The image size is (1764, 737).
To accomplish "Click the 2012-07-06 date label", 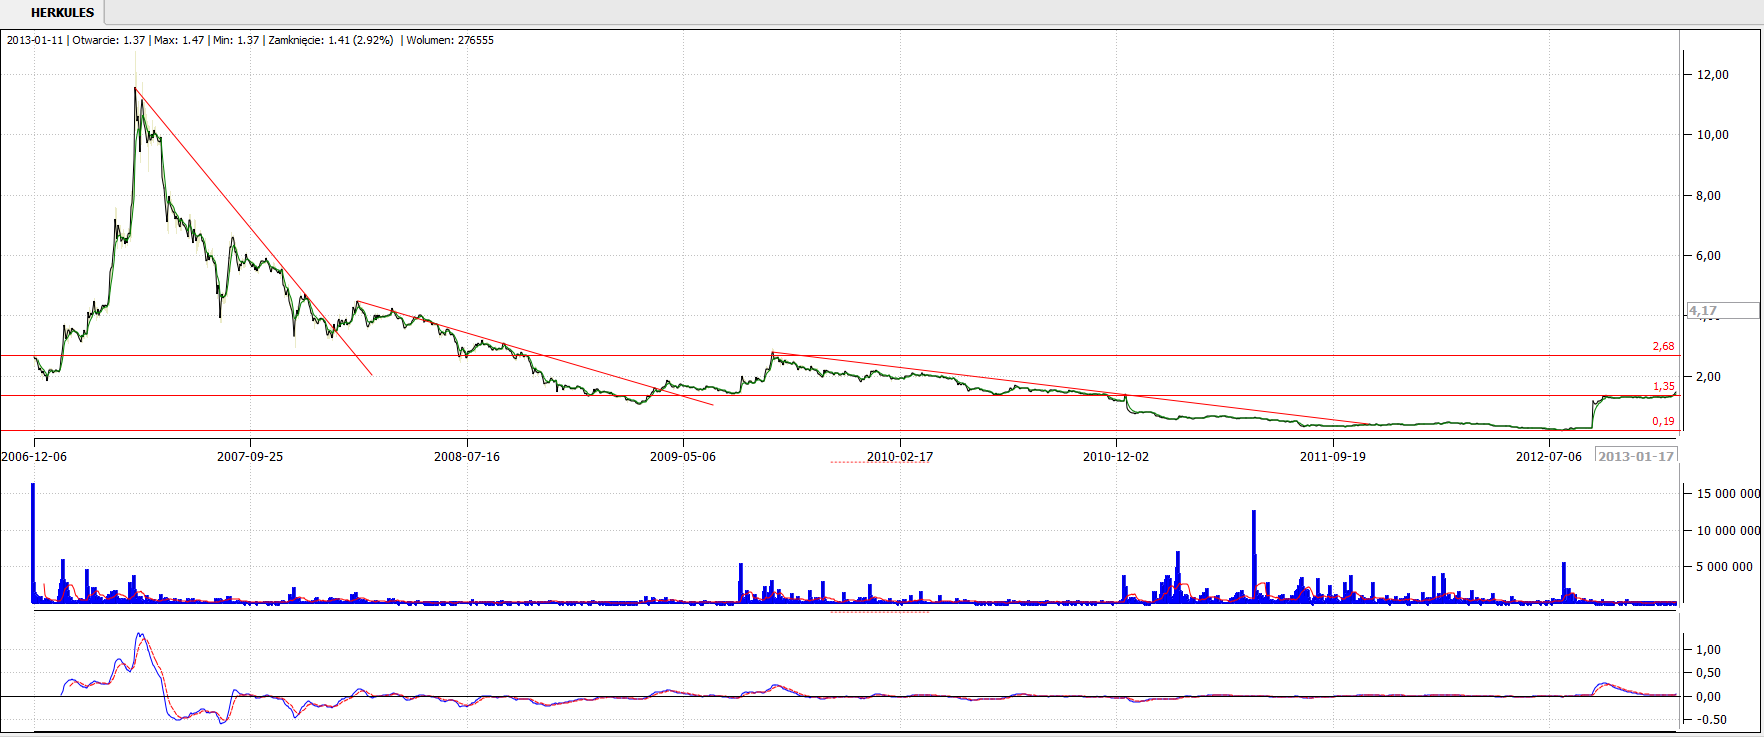I will [x=1549, y=456].
